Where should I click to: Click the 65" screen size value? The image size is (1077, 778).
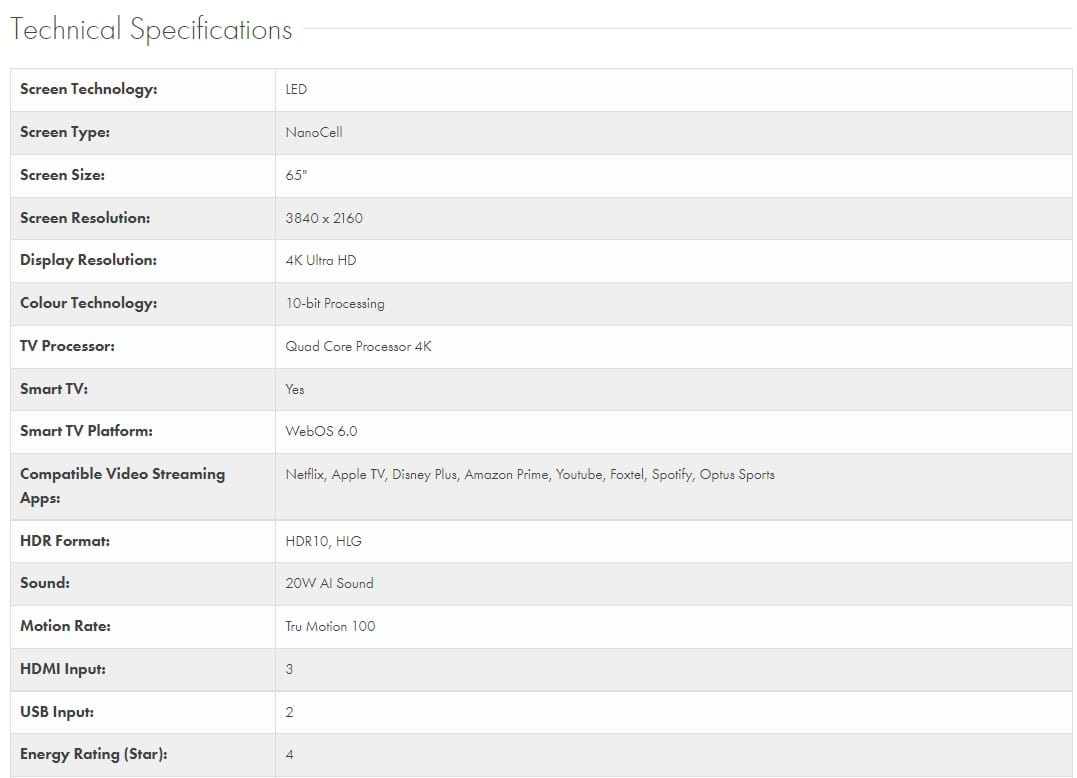pos(296,175)
